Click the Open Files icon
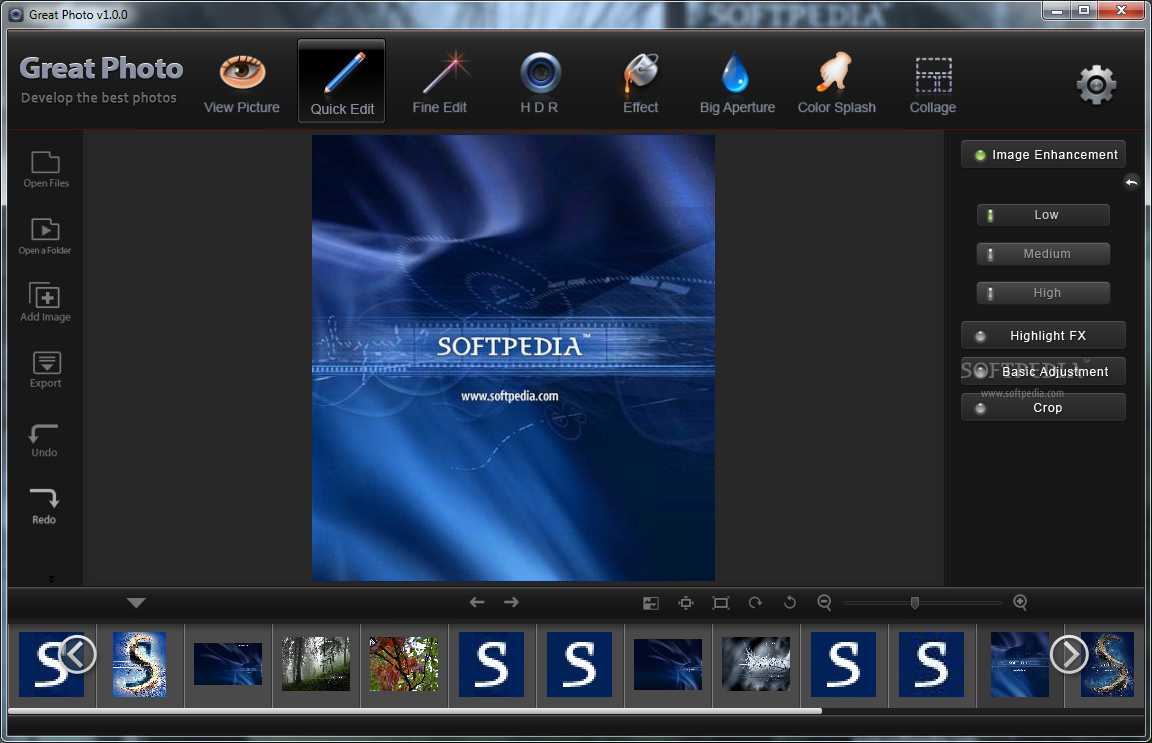The width and height of the screenshot is (1152, 743). pos(46,169)
